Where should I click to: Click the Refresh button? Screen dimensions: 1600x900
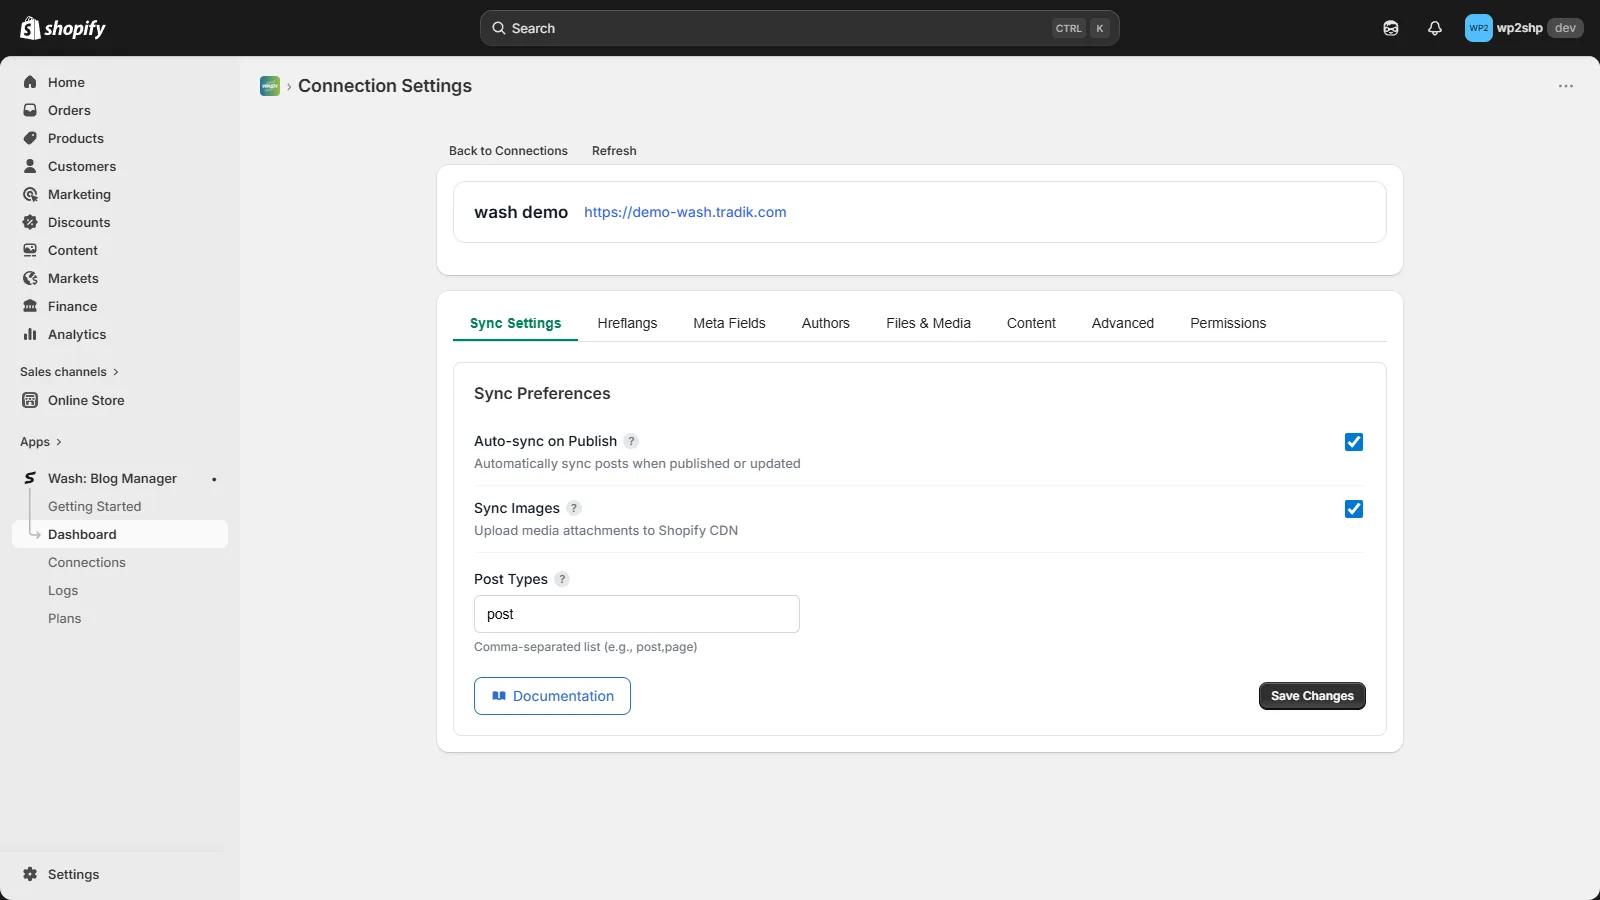(614, 151)
